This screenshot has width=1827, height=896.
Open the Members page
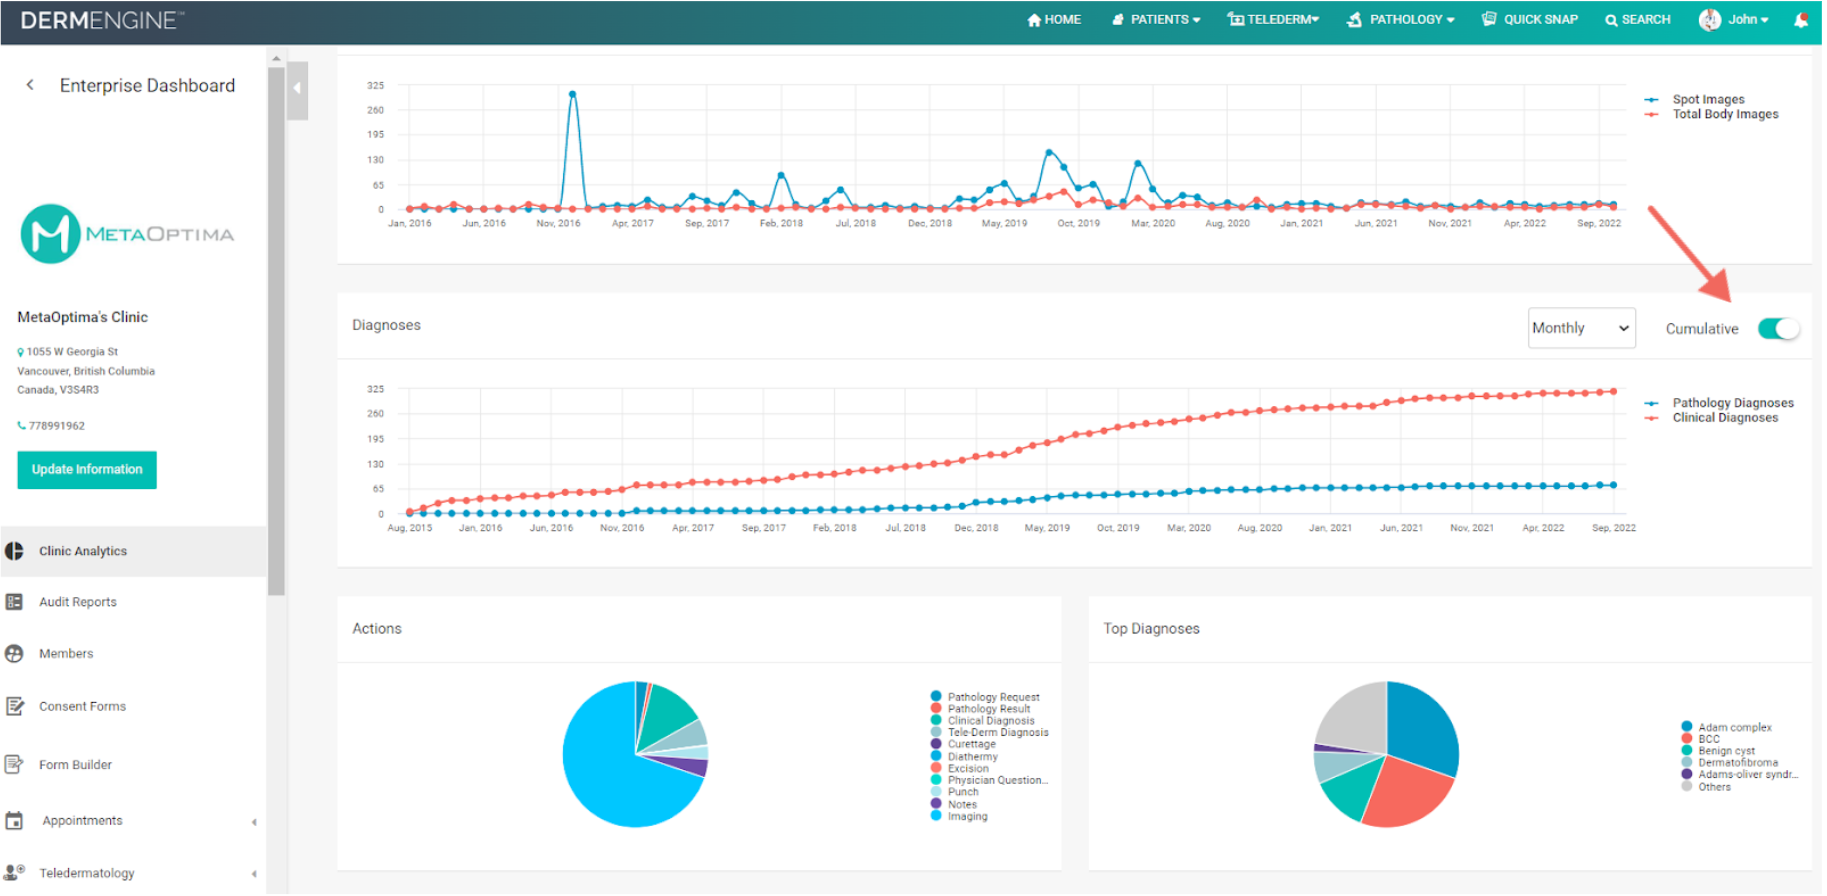(x=66, y=654)
